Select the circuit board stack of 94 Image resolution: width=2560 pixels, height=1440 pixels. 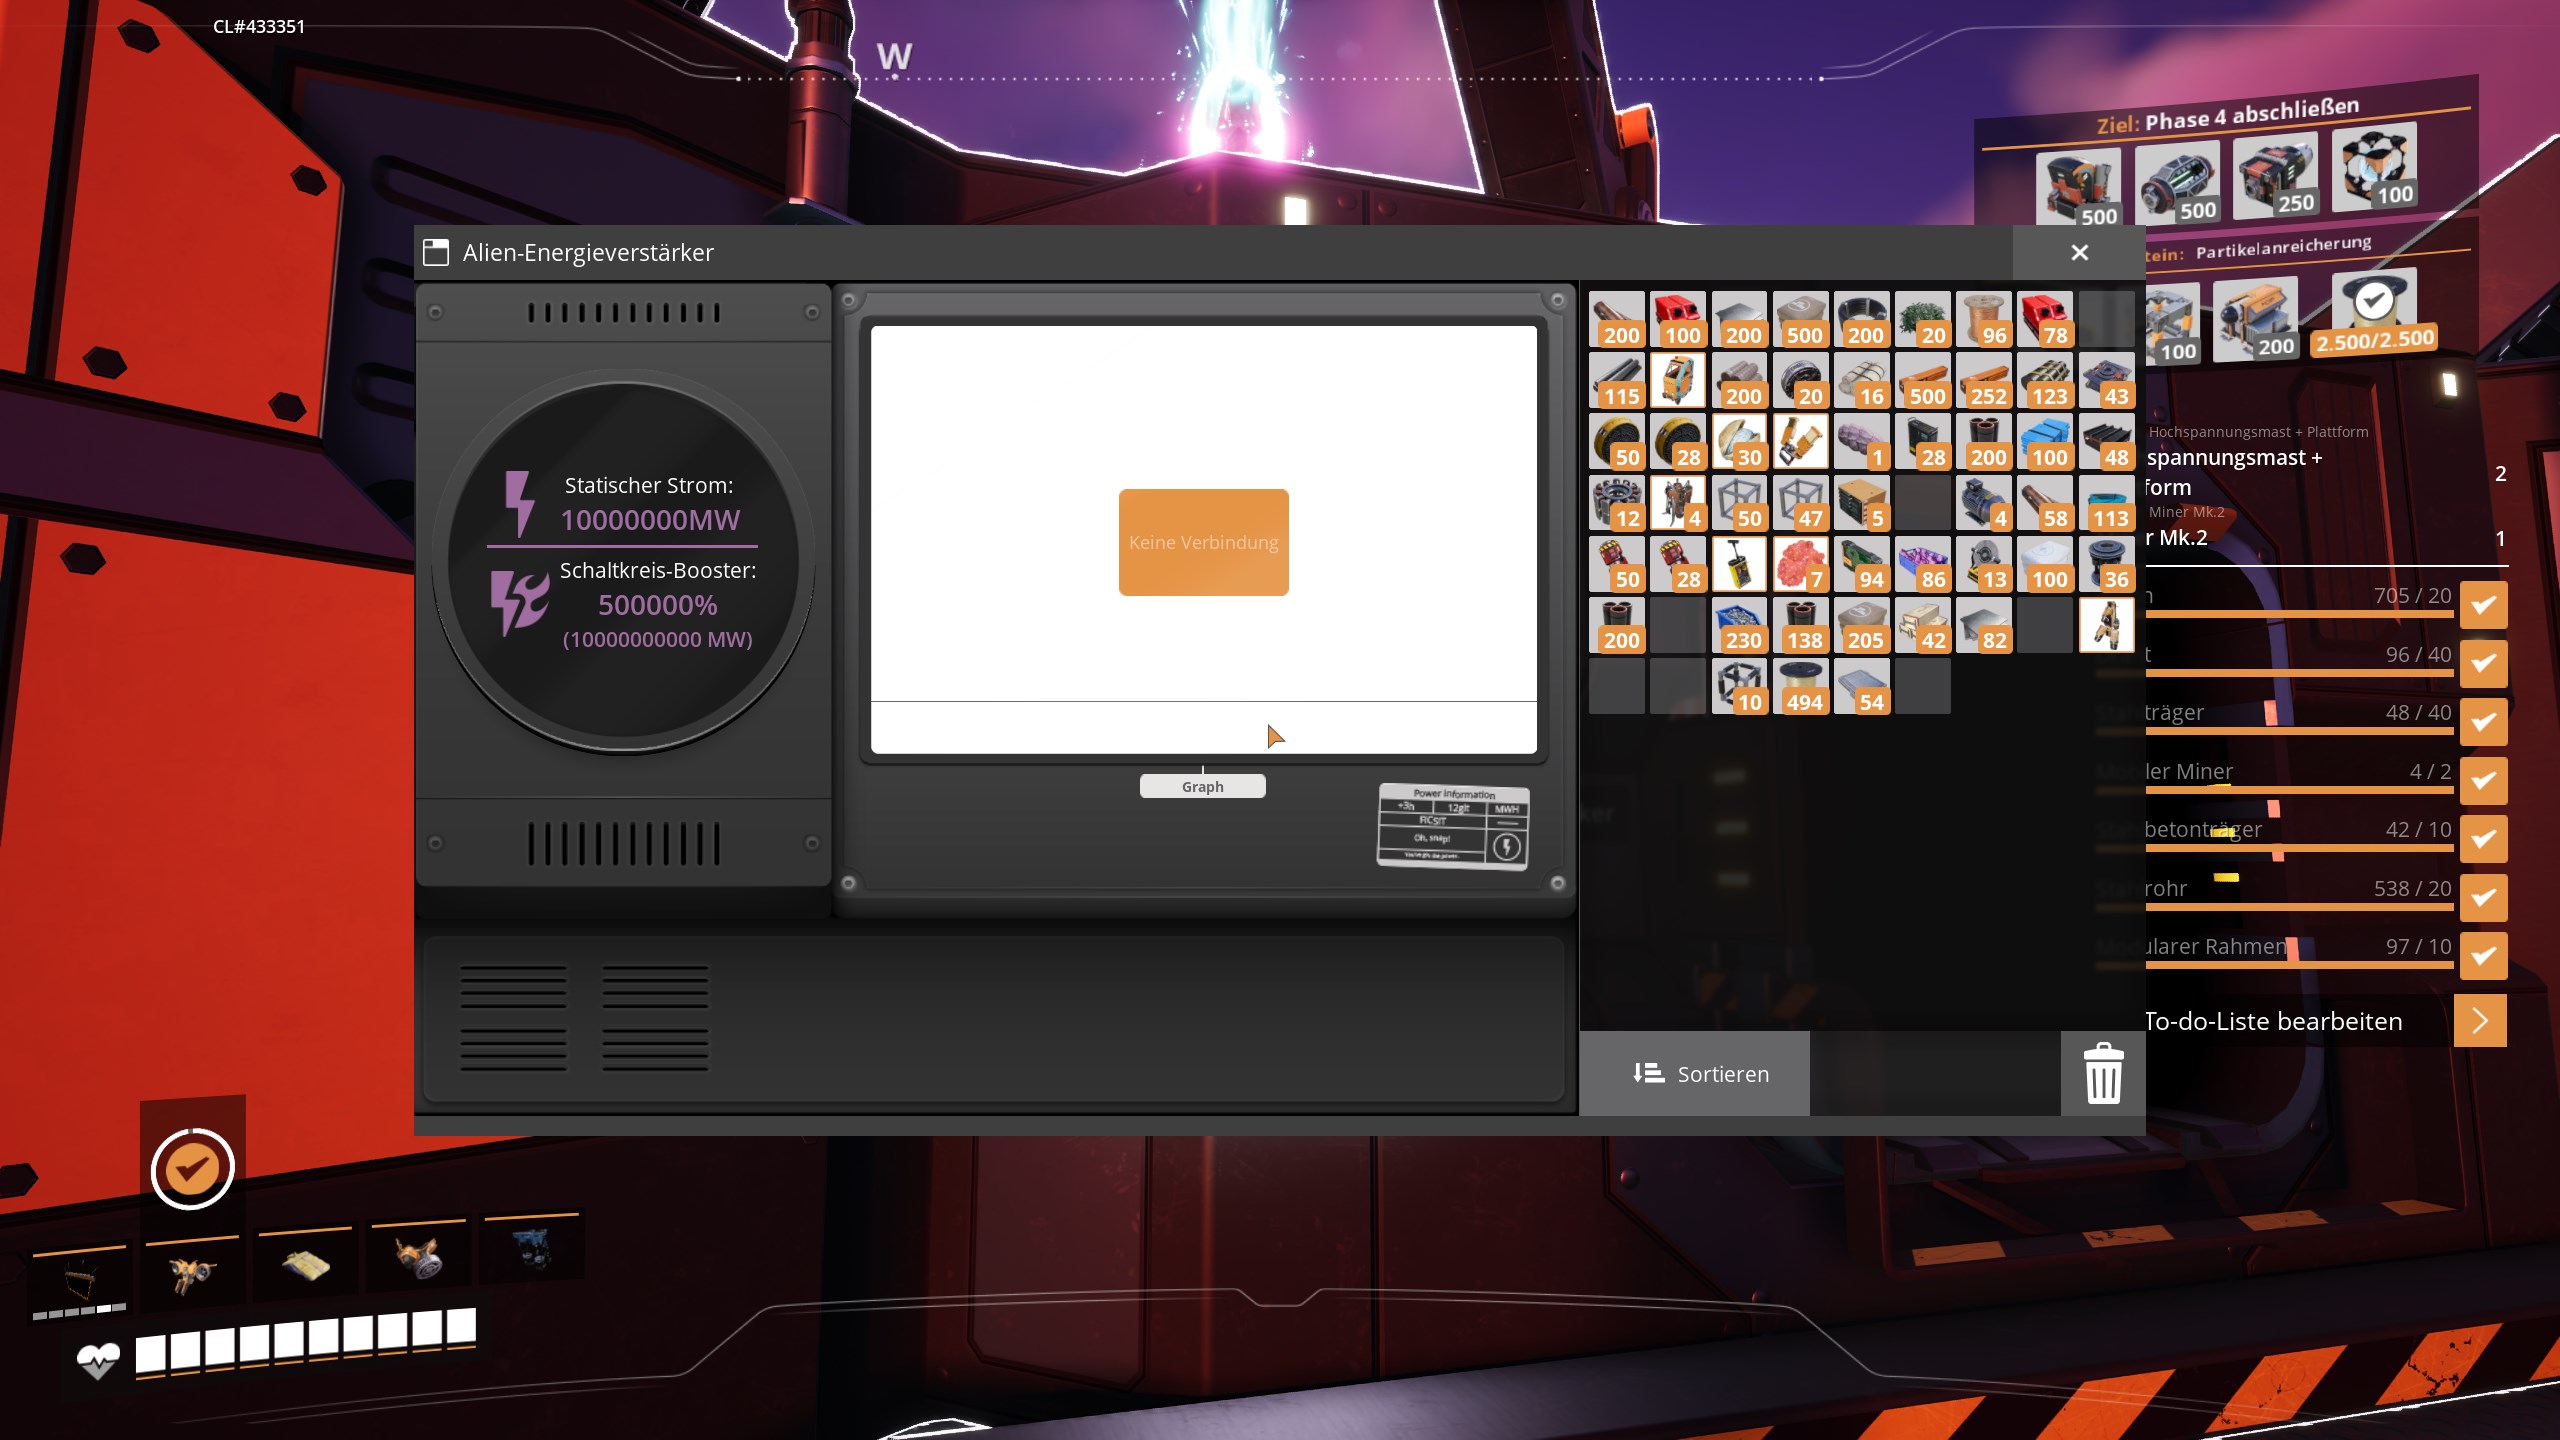(1861, 563)
